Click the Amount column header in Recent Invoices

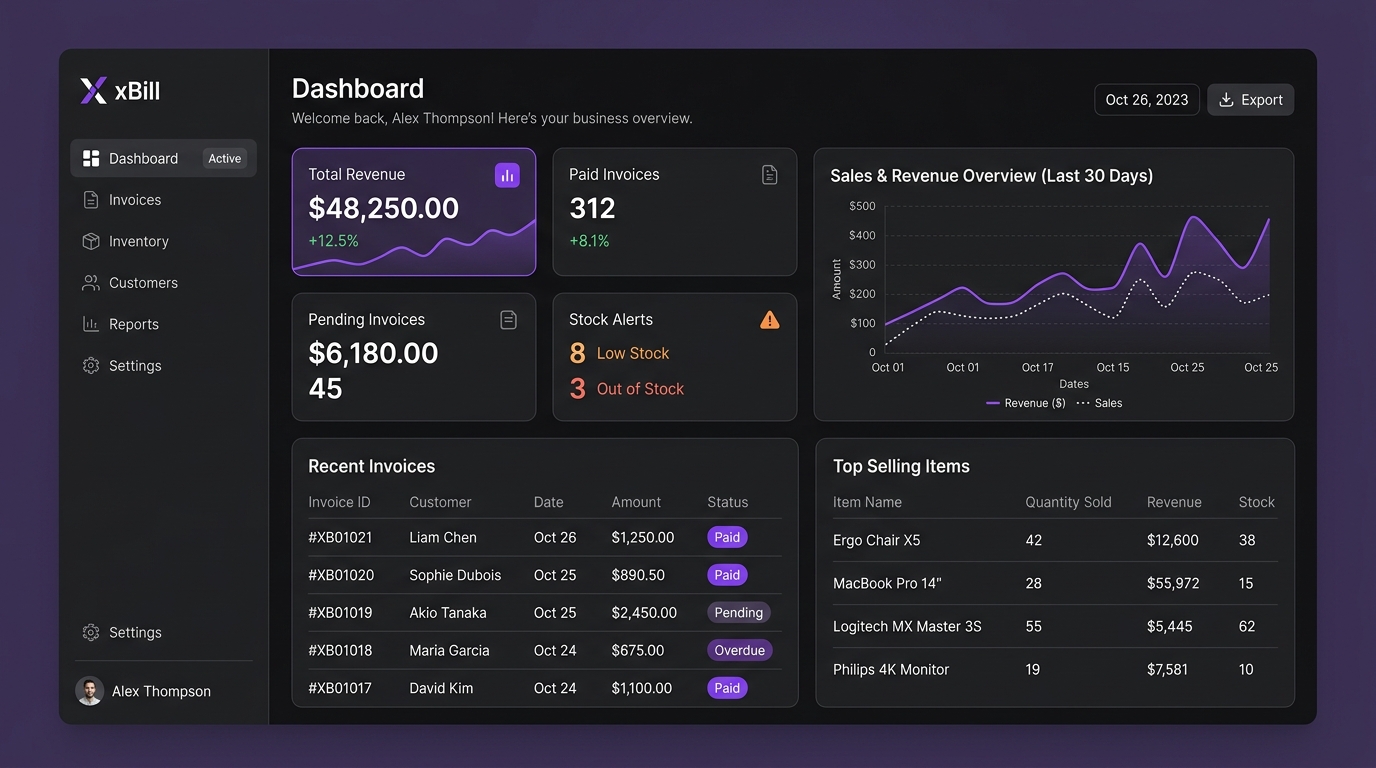point(636,502)
